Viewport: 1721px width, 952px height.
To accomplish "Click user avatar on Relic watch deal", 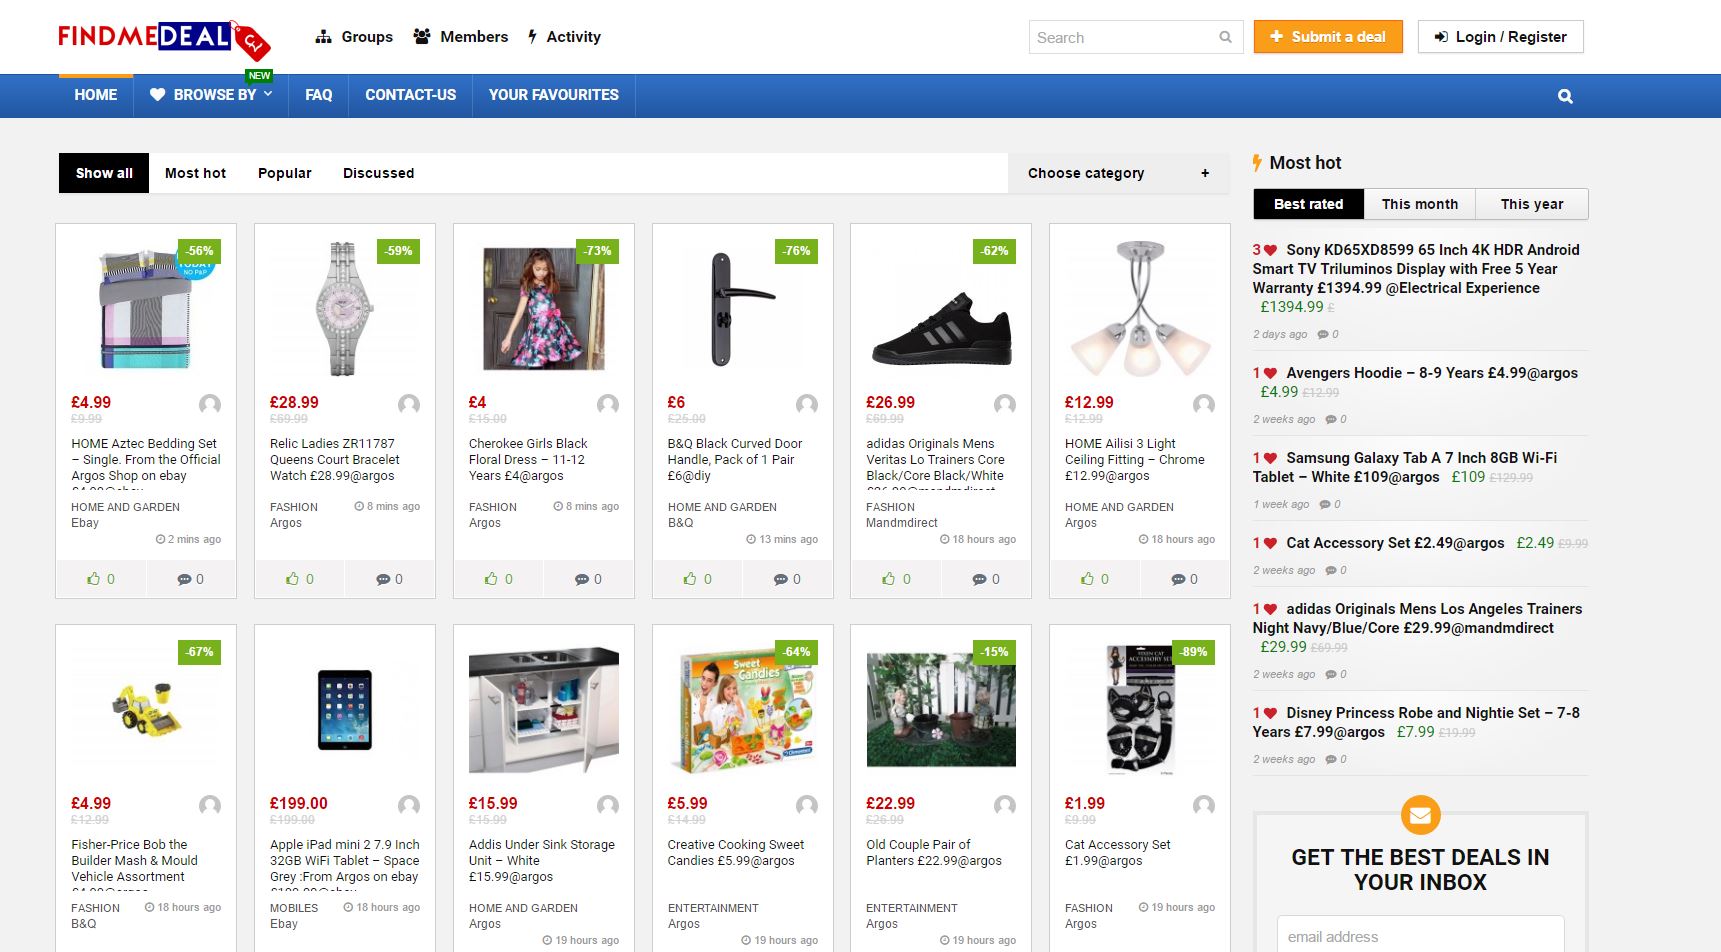I will (409, 404).
